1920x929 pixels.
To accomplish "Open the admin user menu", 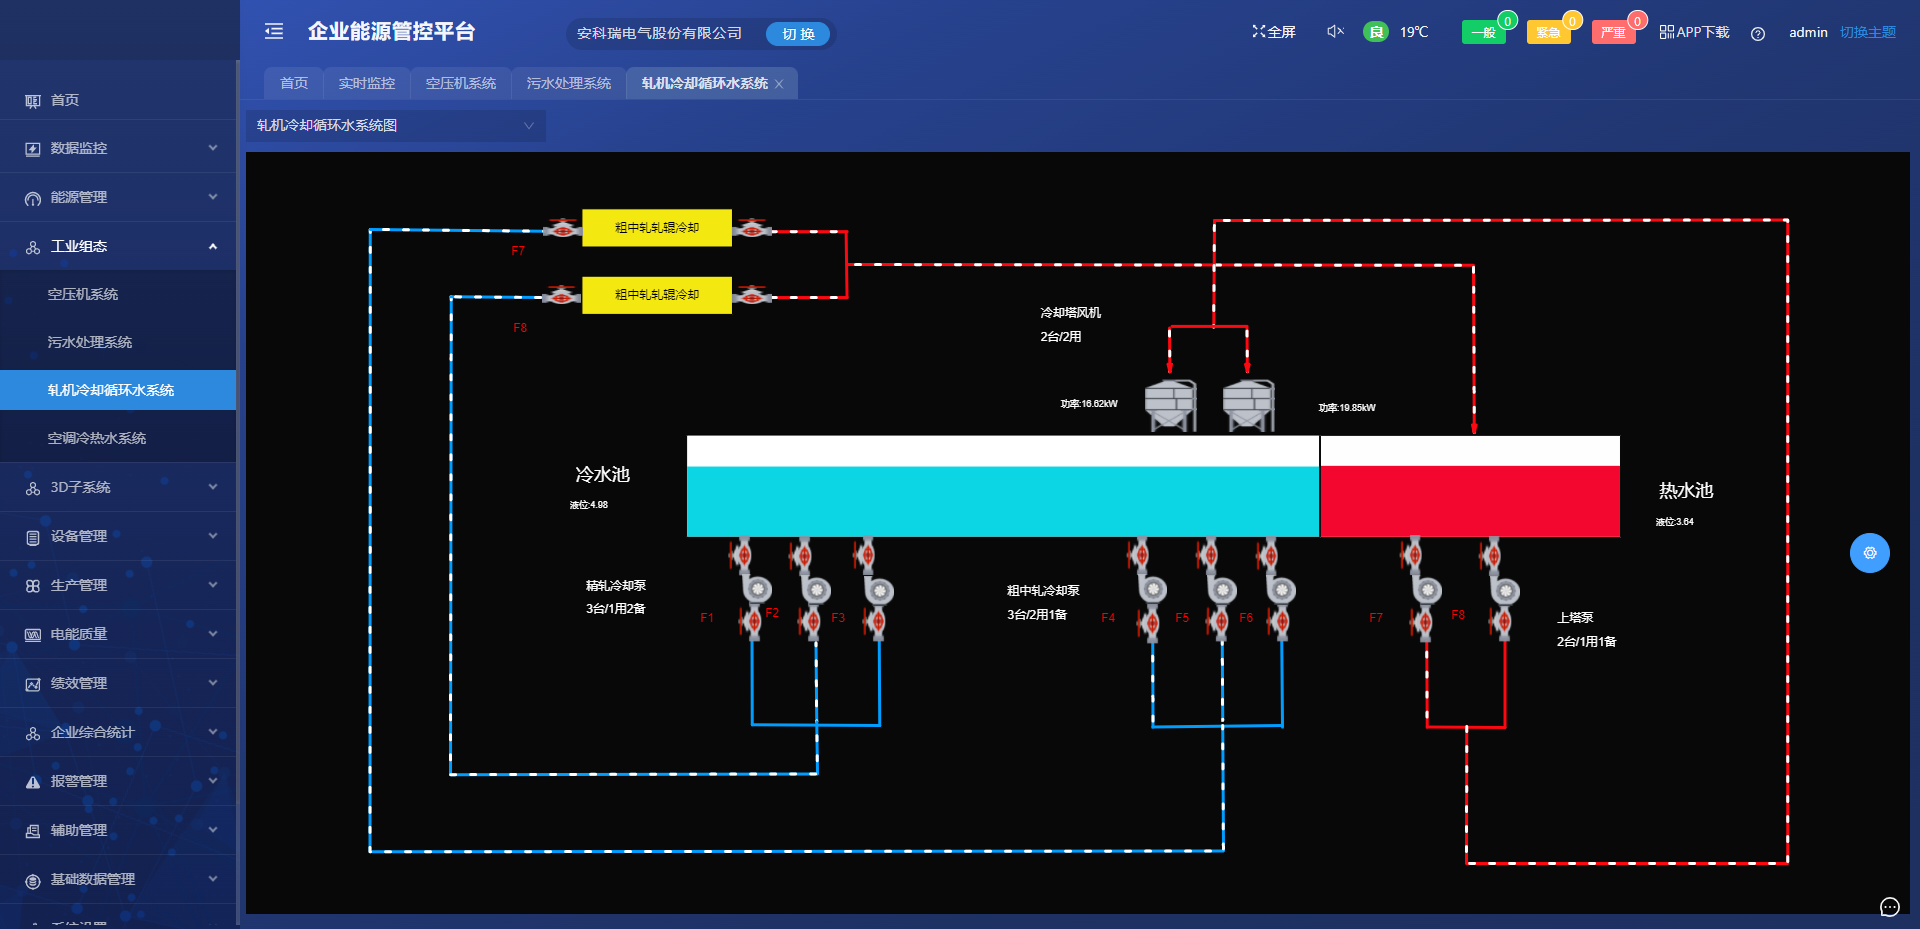I will click(1808, 32).
